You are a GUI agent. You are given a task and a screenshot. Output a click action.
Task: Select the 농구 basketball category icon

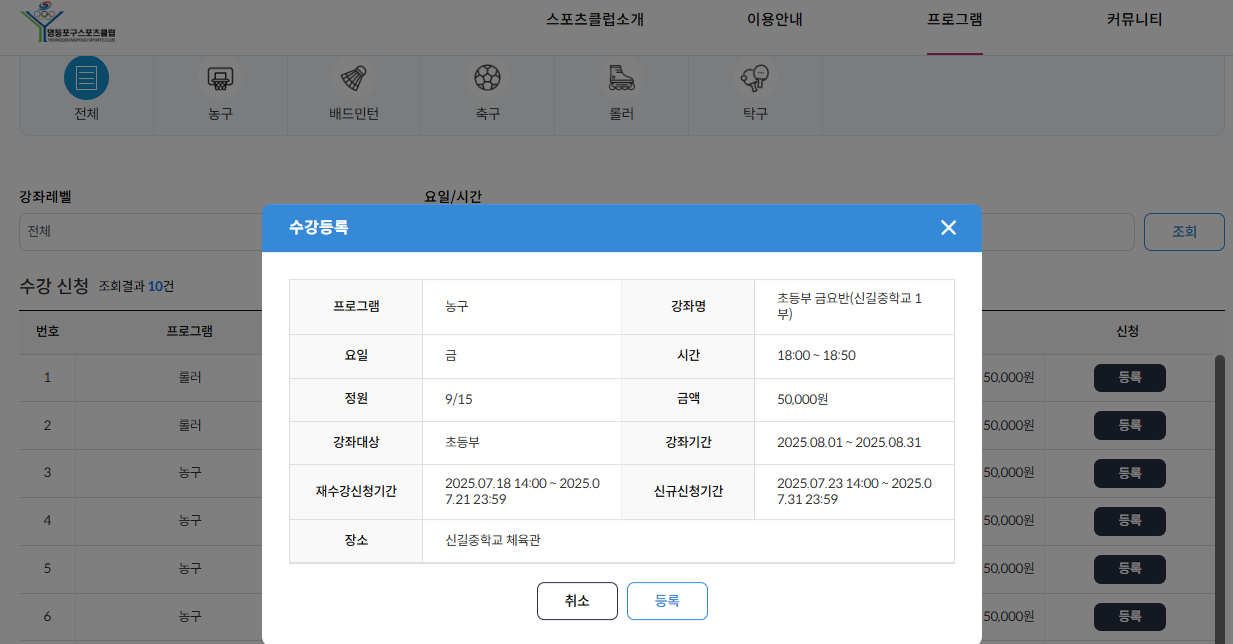(220, 78)
